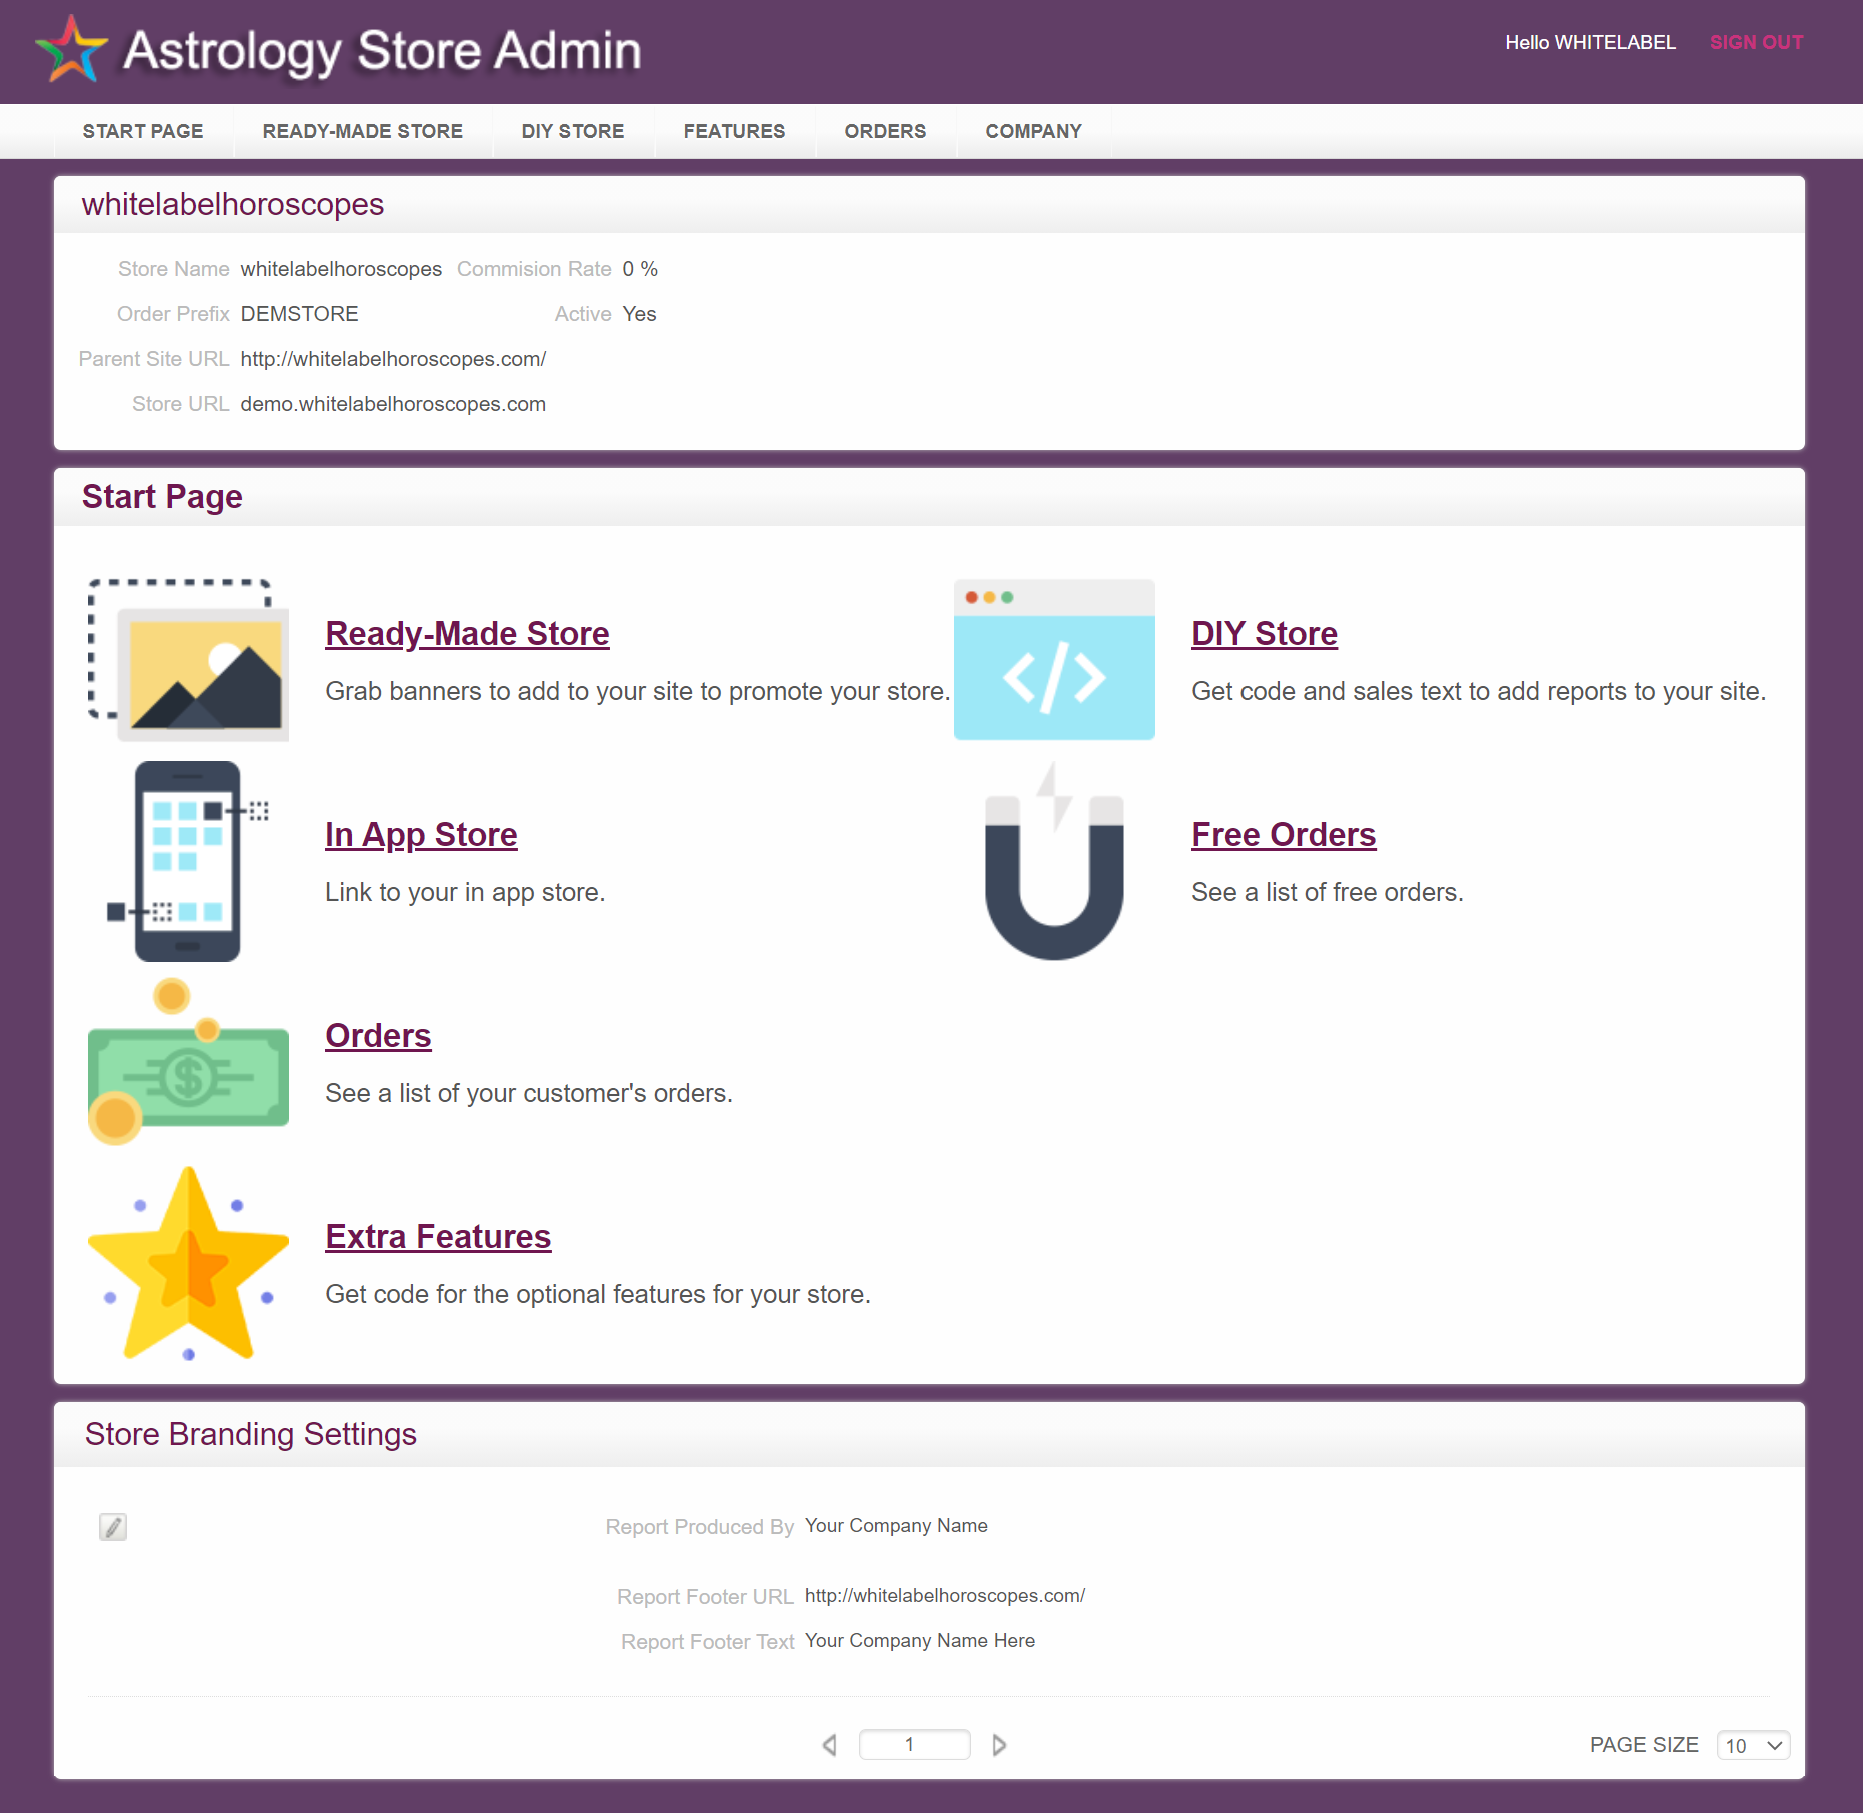Click the 'Your Company Name' produced-by value
This screenshot has width=1863, height=1813.
pyautogui.click(x=896, y=1525)
